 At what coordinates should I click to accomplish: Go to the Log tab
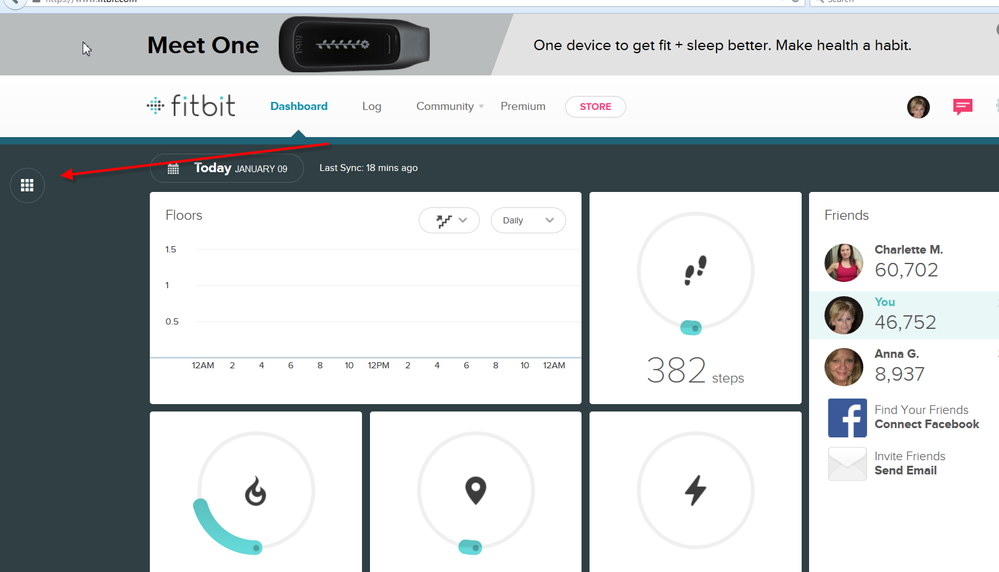(371, 106)
